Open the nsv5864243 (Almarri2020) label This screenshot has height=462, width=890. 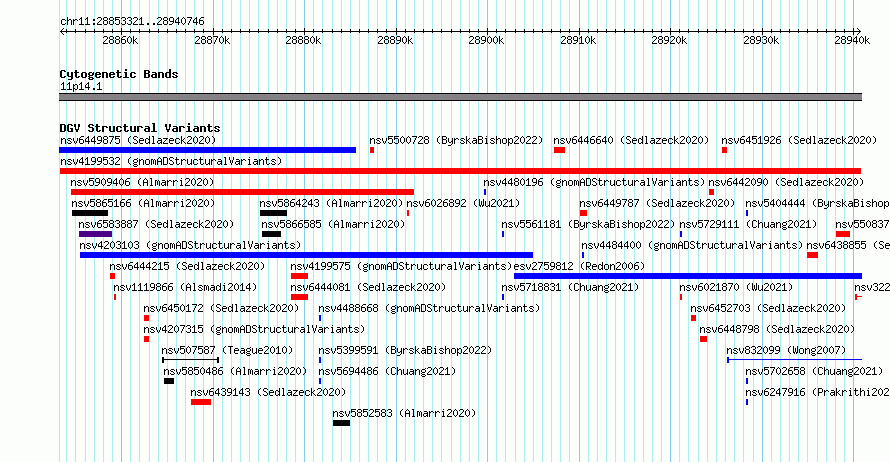(331, 203)
